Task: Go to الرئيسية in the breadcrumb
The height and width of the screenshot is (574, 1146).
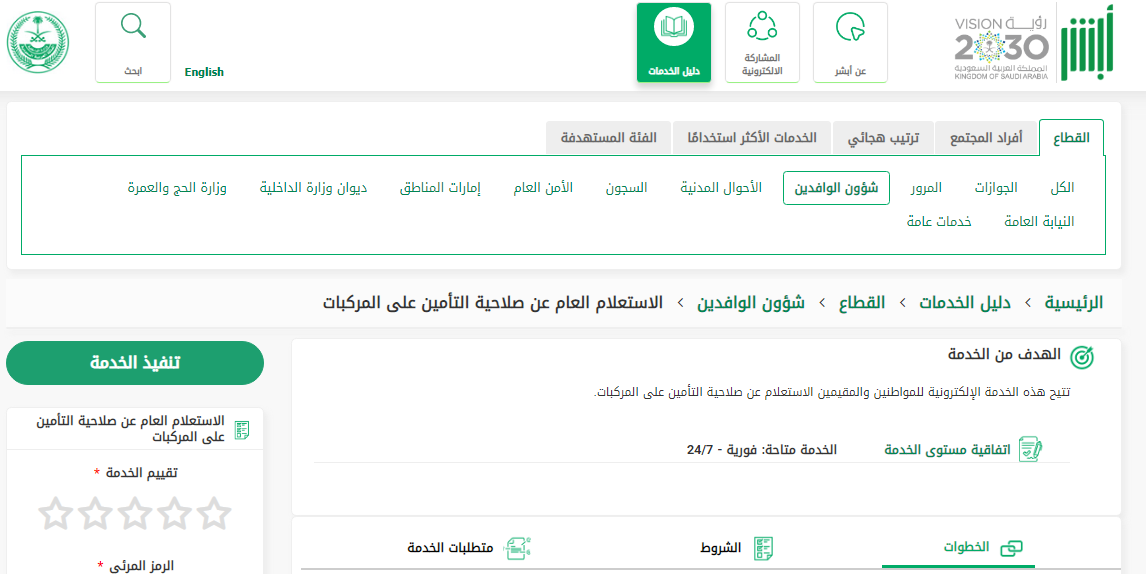Action: [x=1074, y=302]
